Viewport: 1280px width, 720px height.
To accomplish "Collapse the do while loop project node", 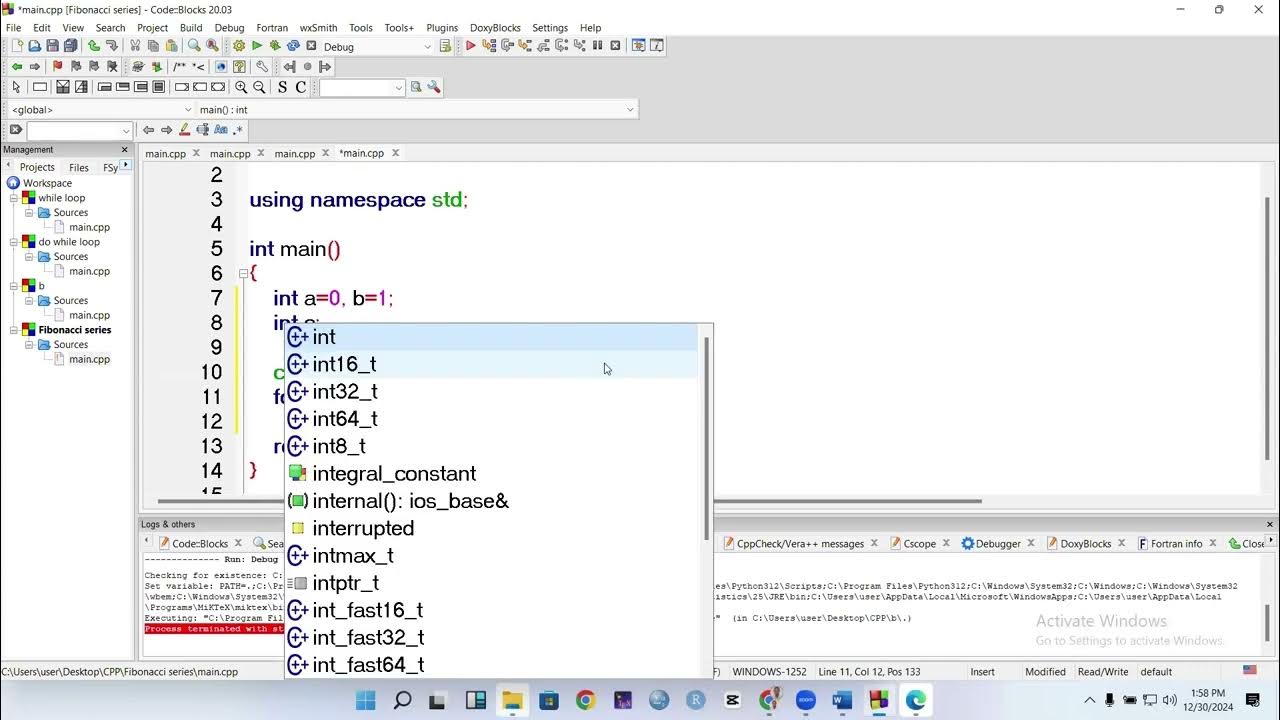I will click(15, 242).
